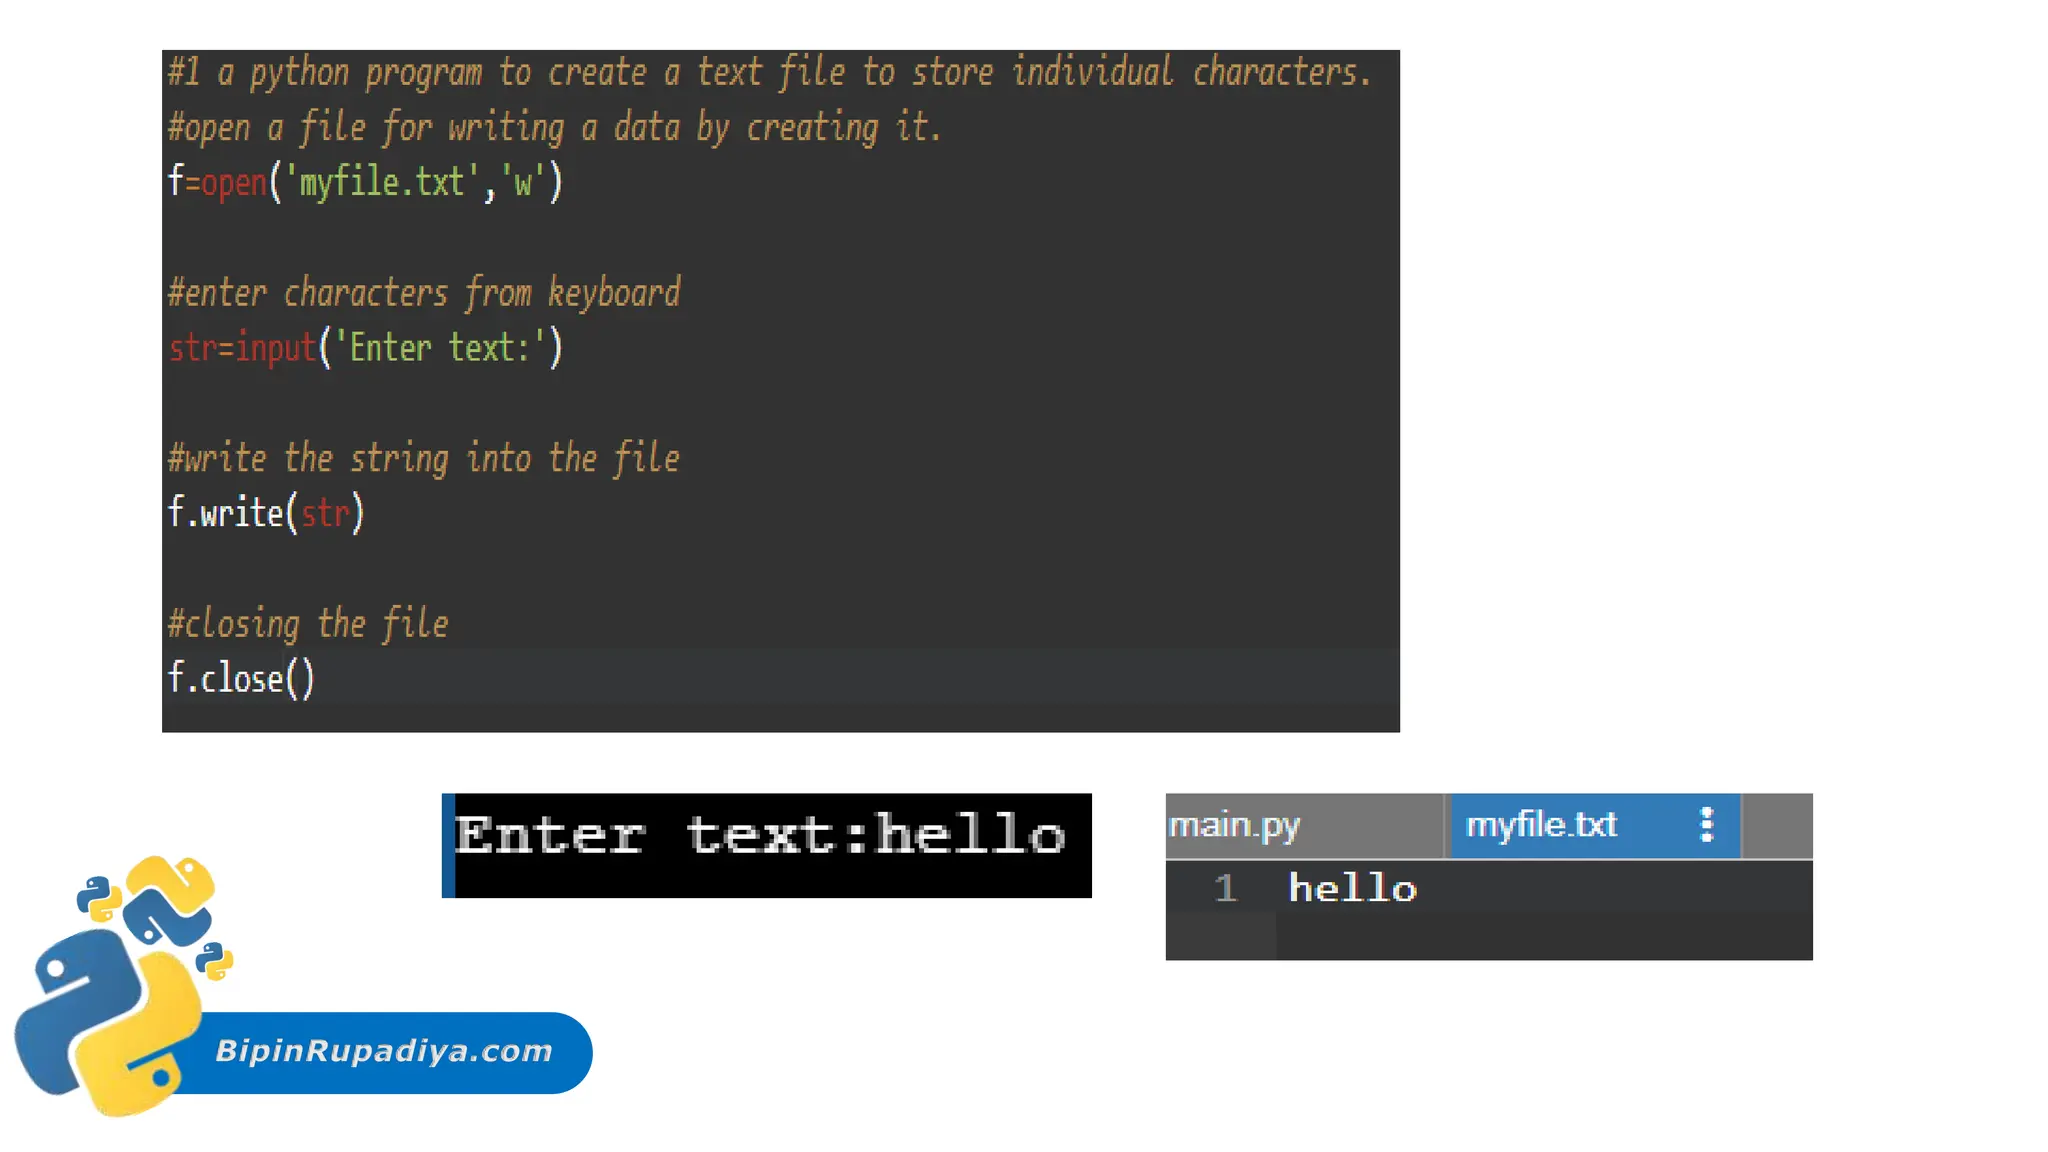Viewport: 2048px width, 1152px height.
Task: Click the f=open('myfile.txt','w') code line
Action: [365, 183]
